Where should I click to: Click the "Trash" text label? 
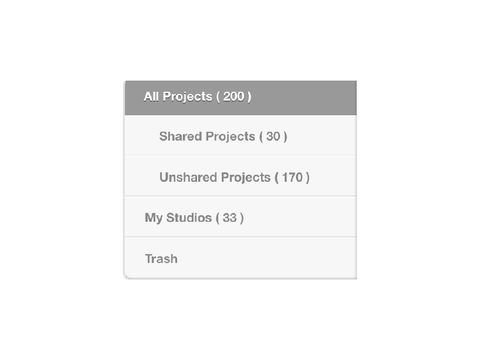click(x=161, y=259)
